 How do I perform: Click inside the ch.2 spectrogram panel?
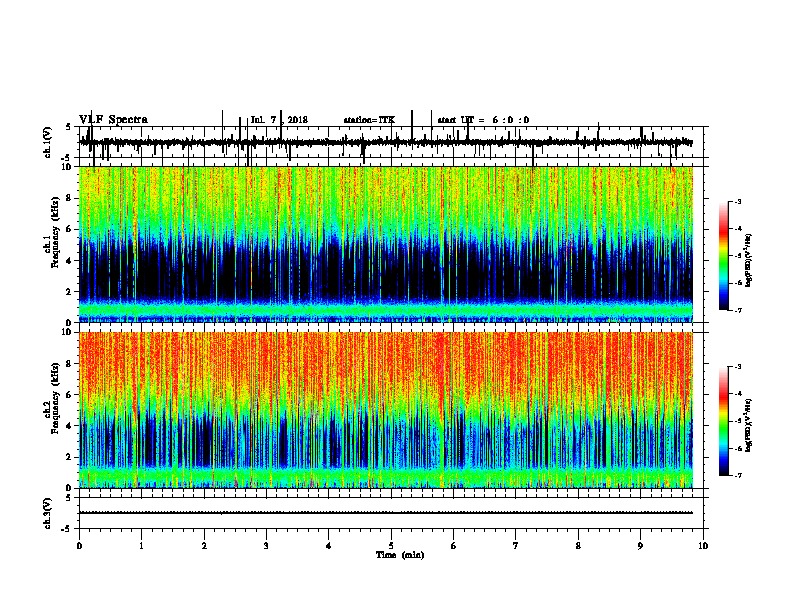click(386, 410)
